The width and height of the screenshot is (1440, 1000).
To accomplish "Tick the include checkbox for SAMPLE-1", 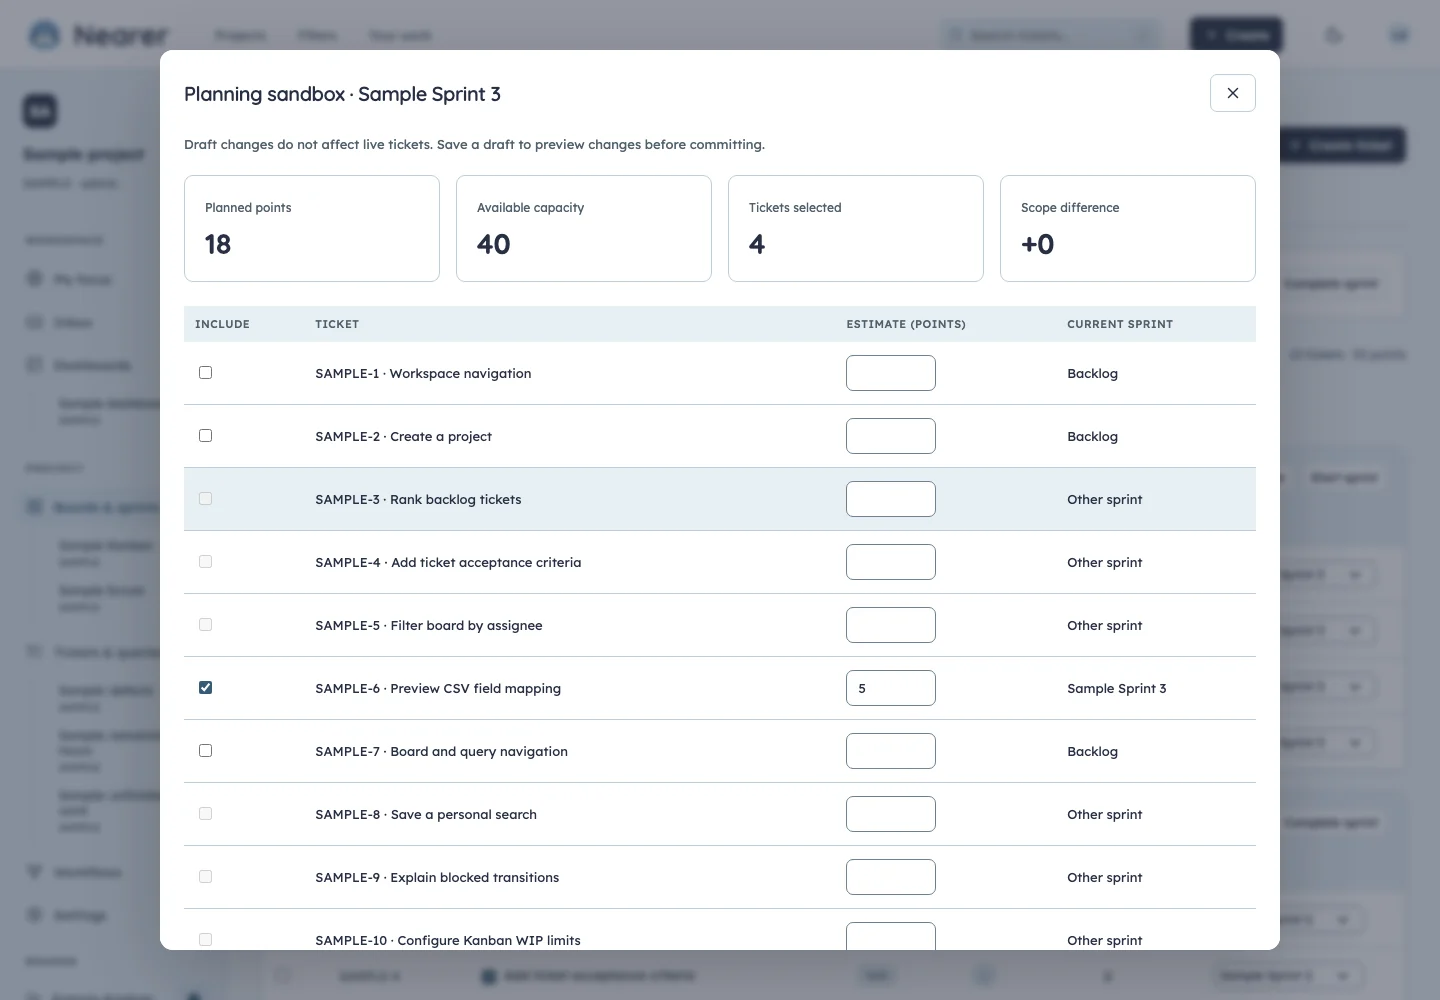I will (205, 372).
